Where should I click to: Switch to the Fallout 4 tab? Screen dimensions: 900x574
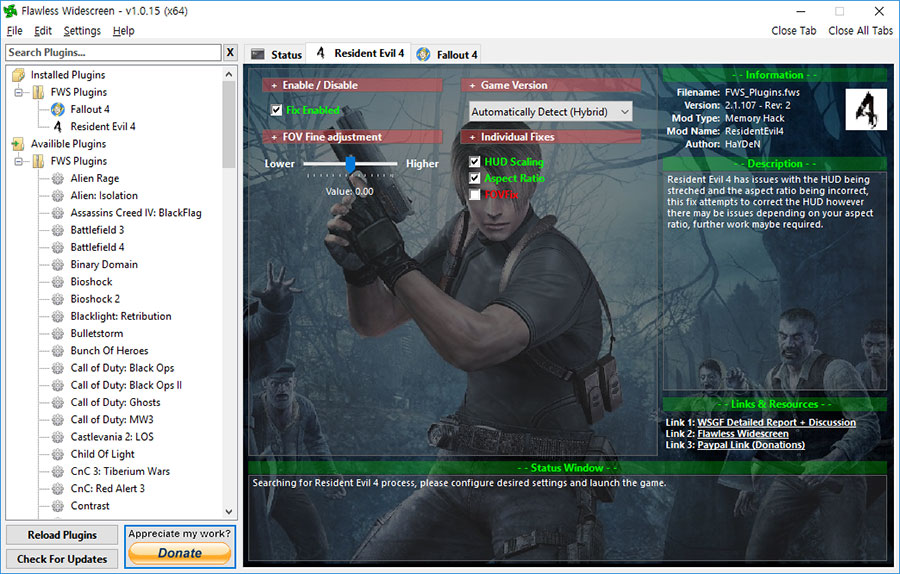(447, 55)
